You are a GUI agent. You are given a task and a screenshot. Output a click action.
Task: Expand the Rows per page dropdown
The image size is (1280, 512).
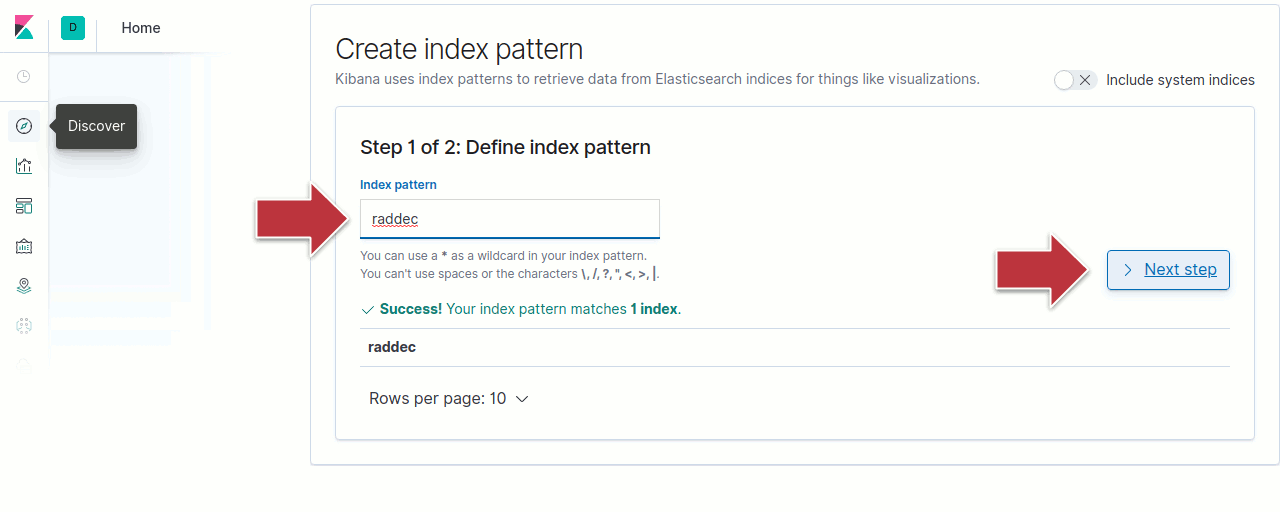click(448, 398)
